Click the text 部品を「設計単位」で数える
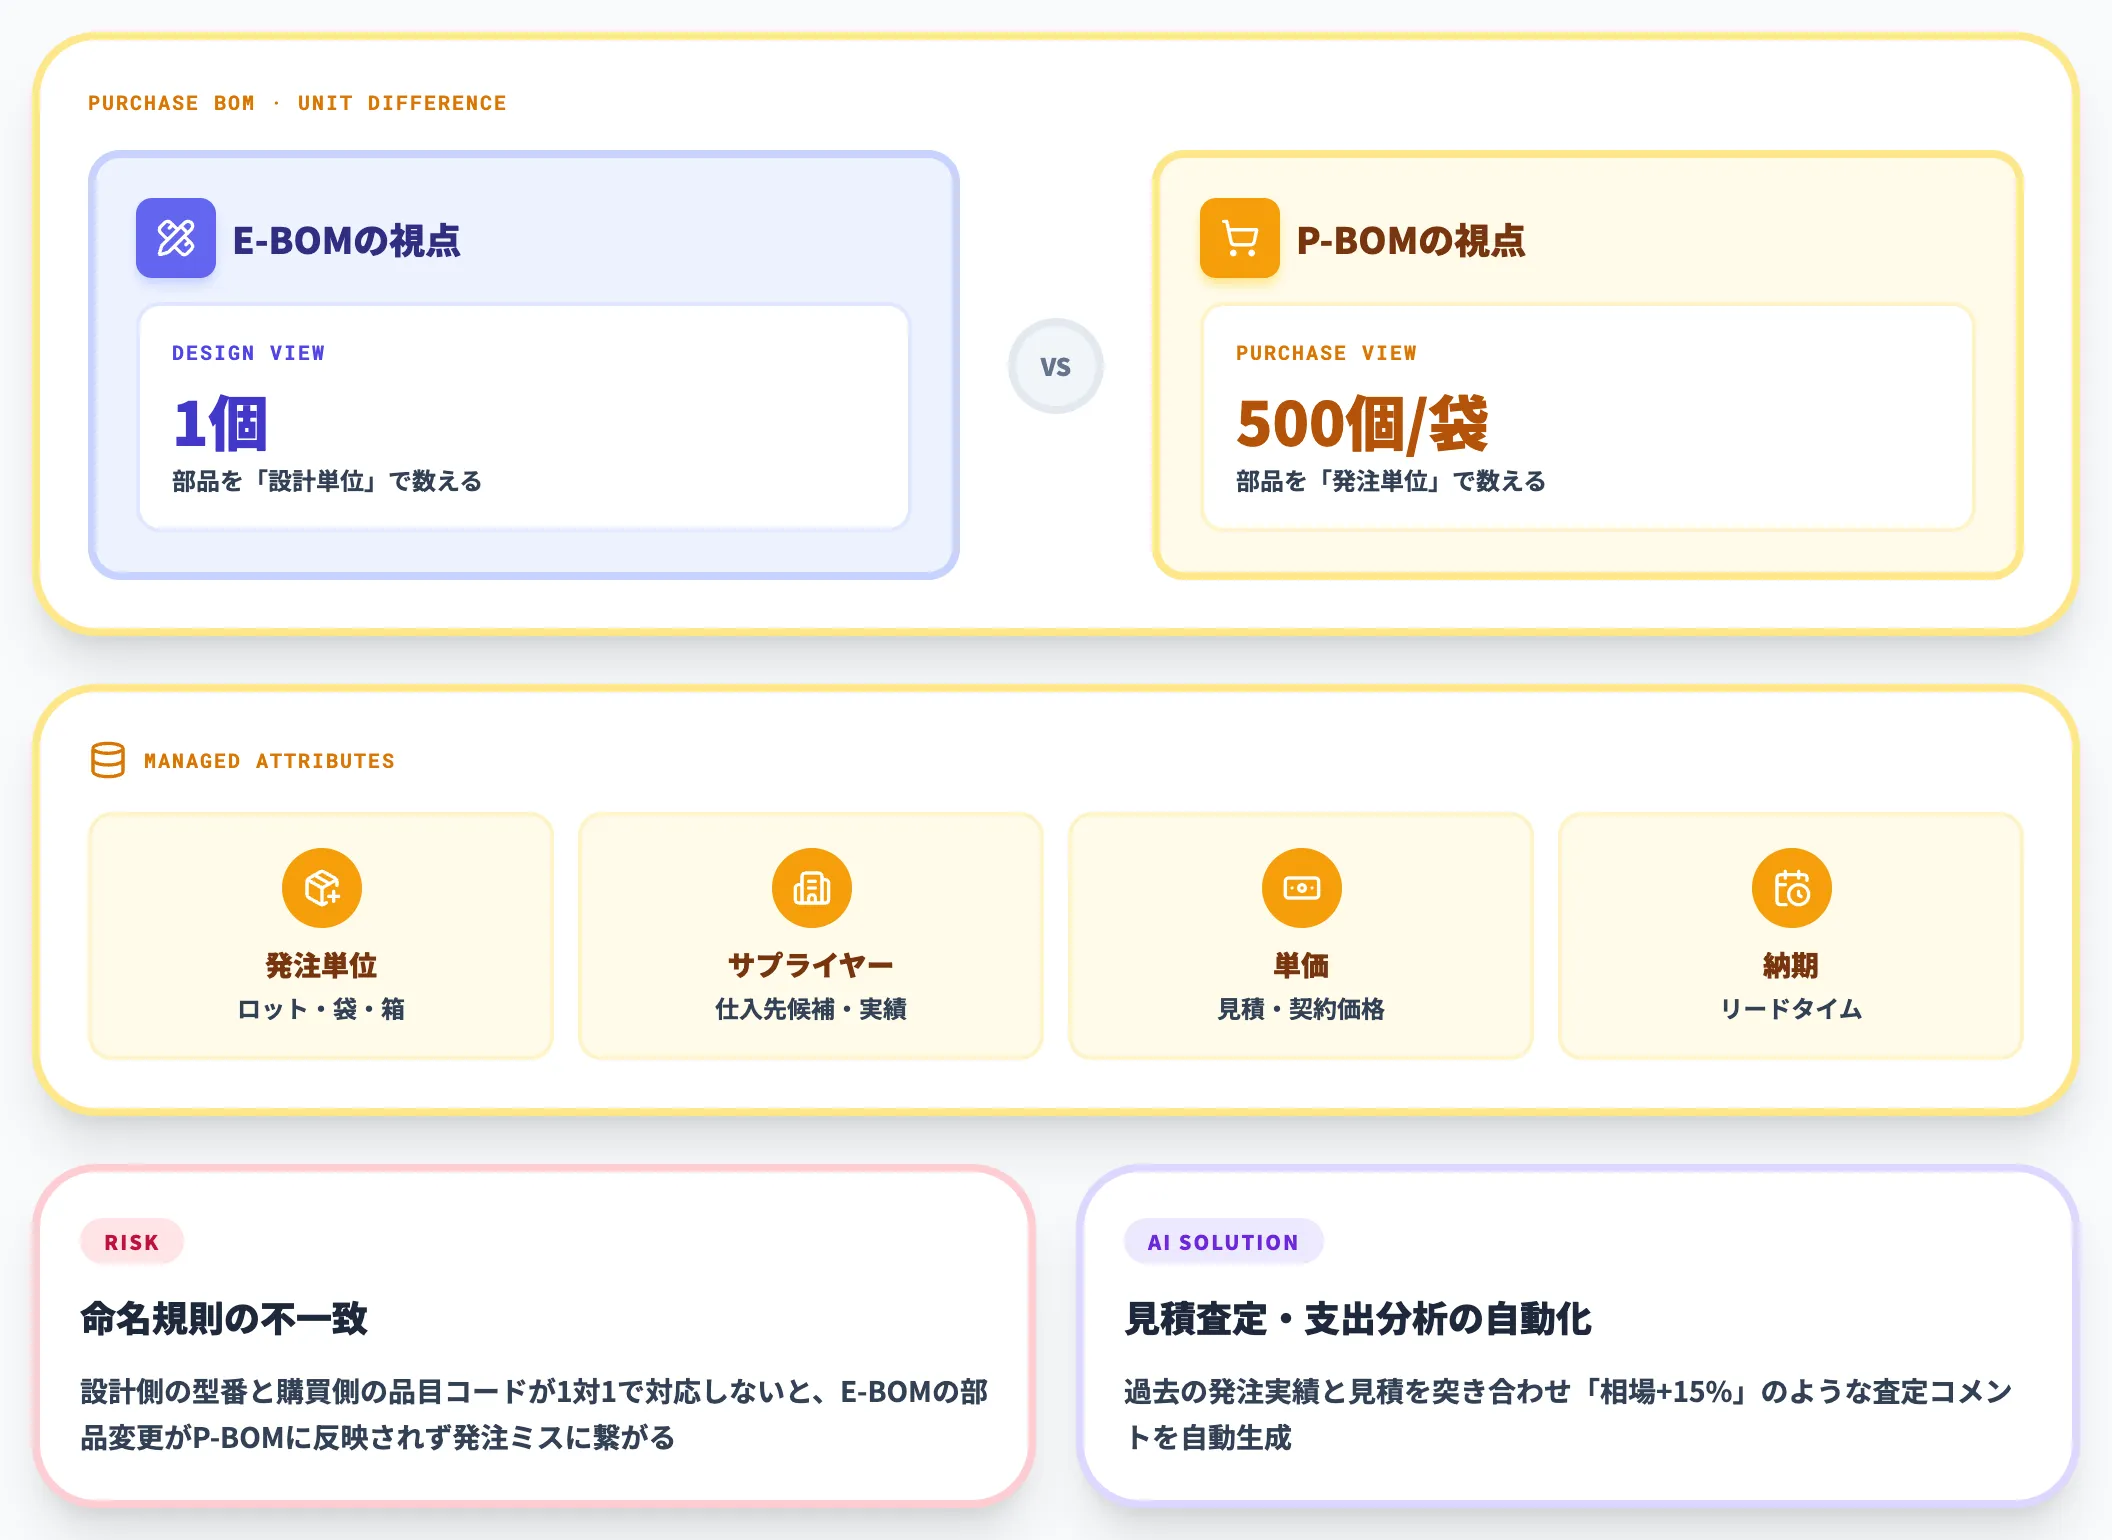 point(327,481)
